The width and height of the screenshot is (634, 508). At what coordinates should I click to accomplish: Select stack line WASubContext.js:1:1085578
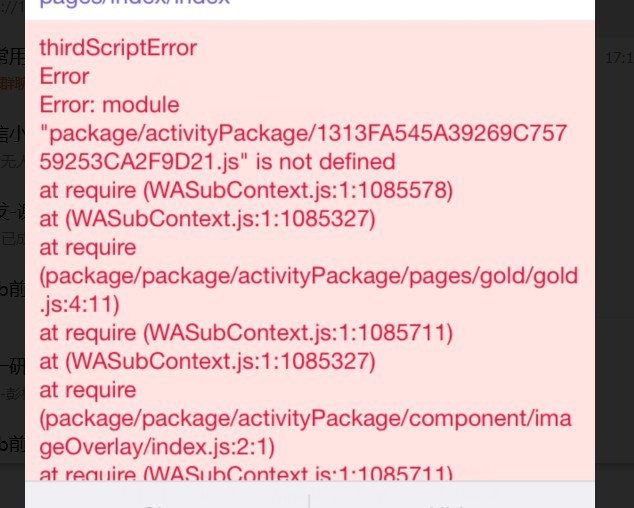point(246,190)
